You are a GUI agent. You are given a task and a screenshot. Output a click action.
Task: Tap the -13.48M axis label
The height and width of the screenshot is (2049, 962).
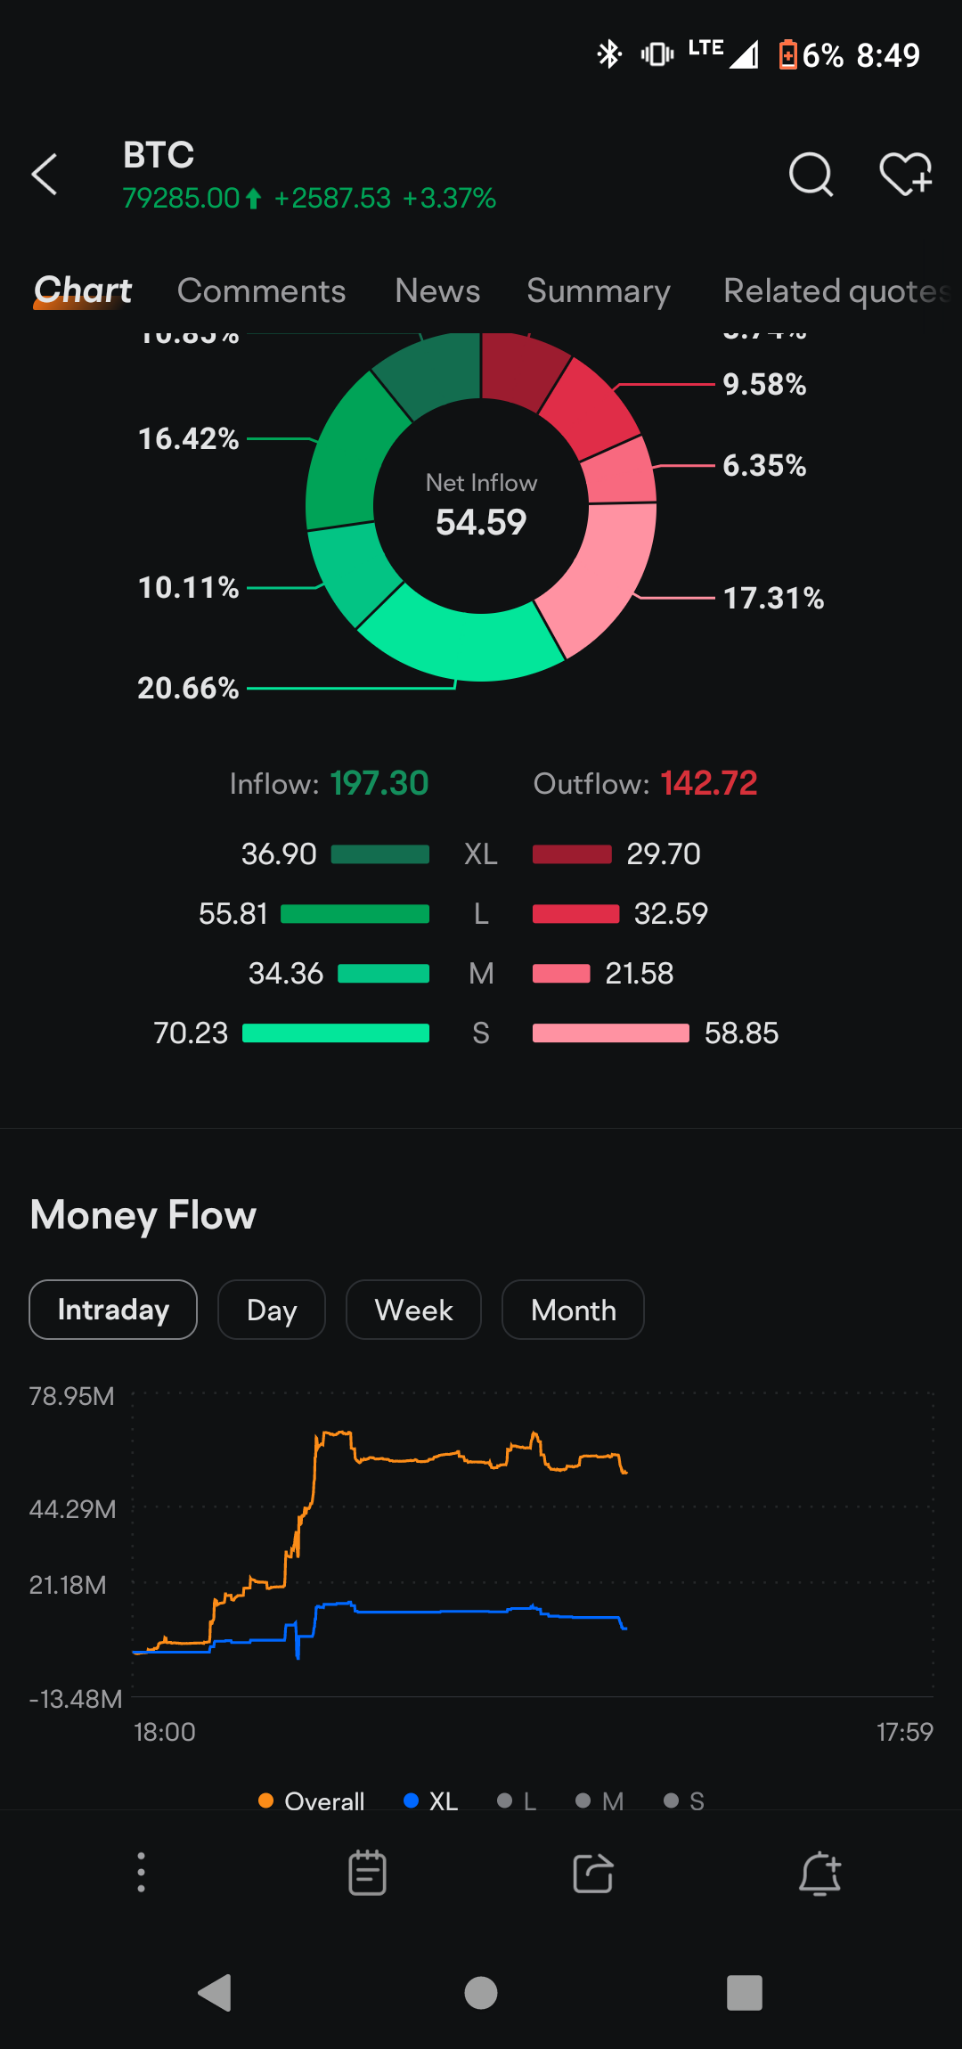pyautogui.click(x=75, y=1699)
